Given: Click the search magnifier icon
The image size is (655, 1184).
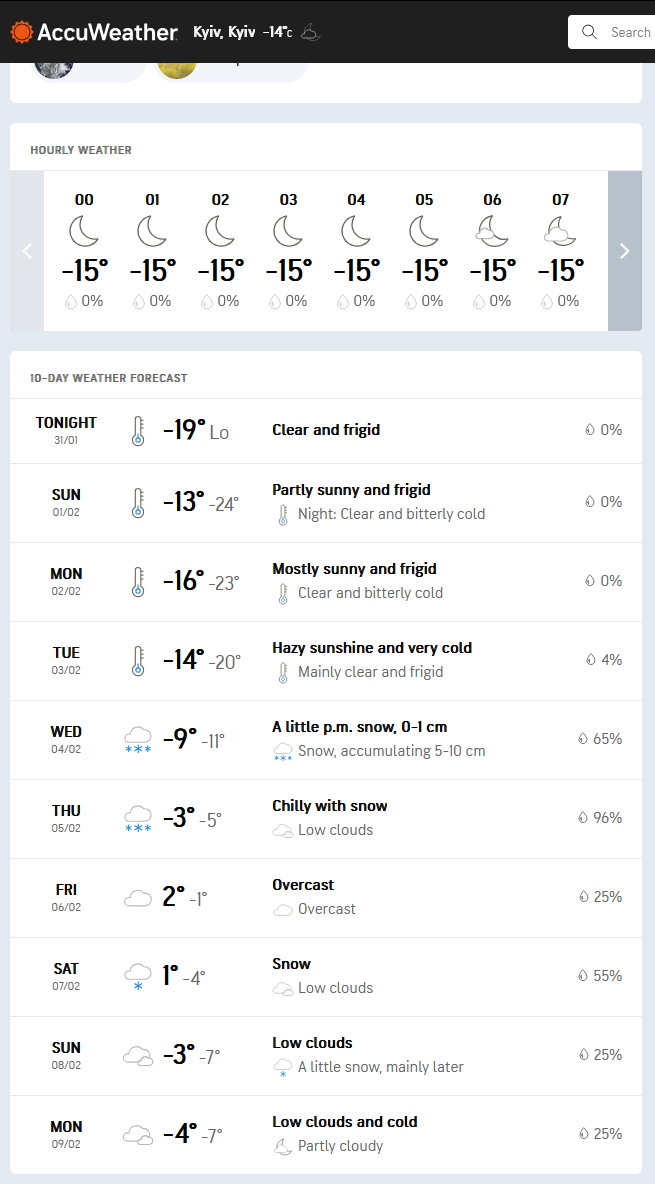Looking at the screenshot, I should pos(589,32).
